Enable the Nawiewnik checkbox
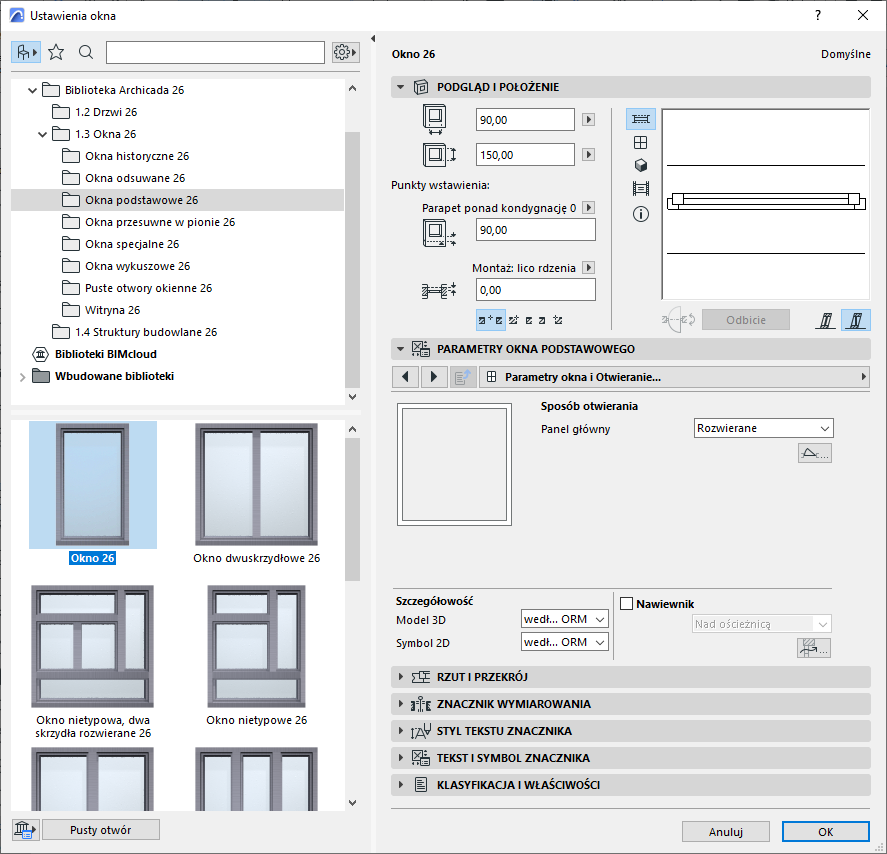The image size is (887, 854). 627,603
